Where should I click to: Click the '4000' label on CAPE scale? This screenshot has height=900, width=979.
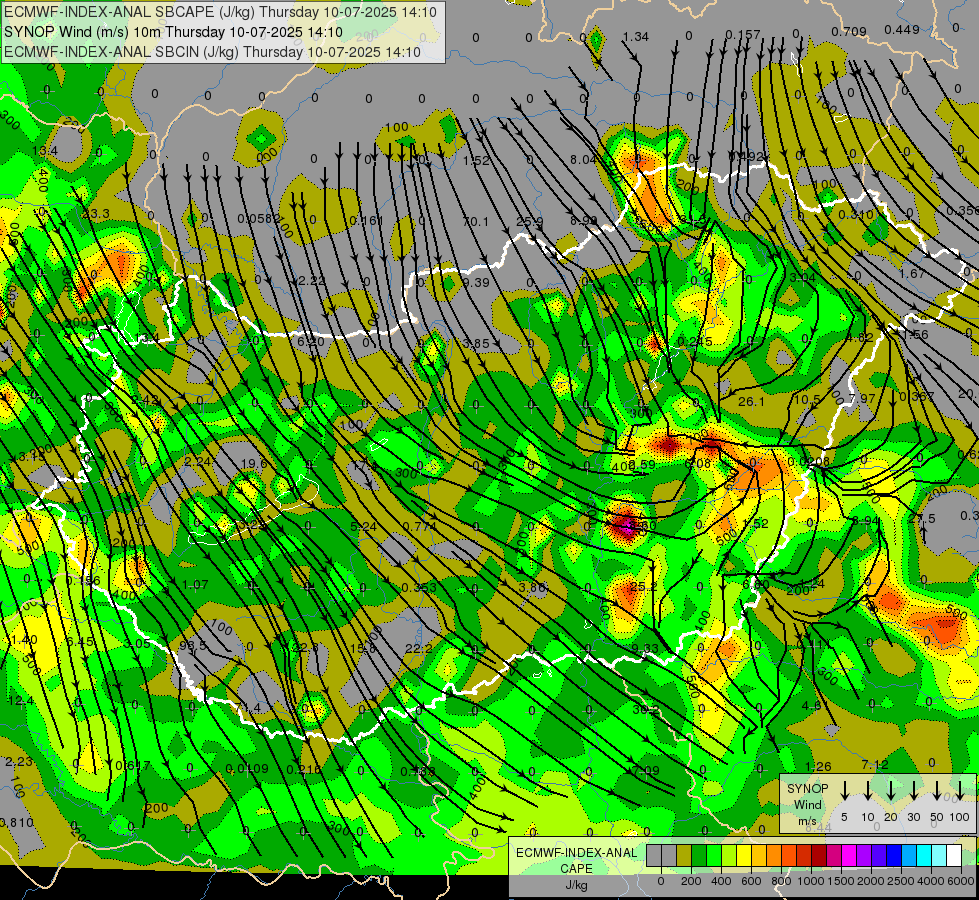(x=933, y=881)
